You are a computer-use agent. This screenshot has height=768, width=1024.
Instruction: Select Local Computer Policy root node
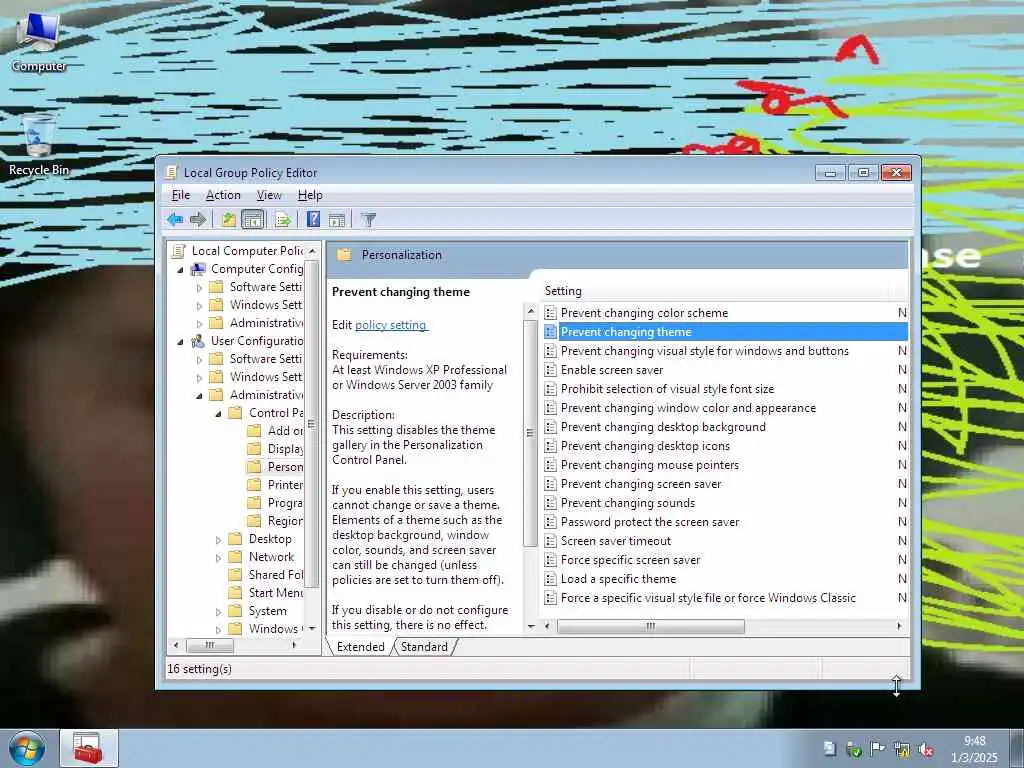tap(238, 251)
